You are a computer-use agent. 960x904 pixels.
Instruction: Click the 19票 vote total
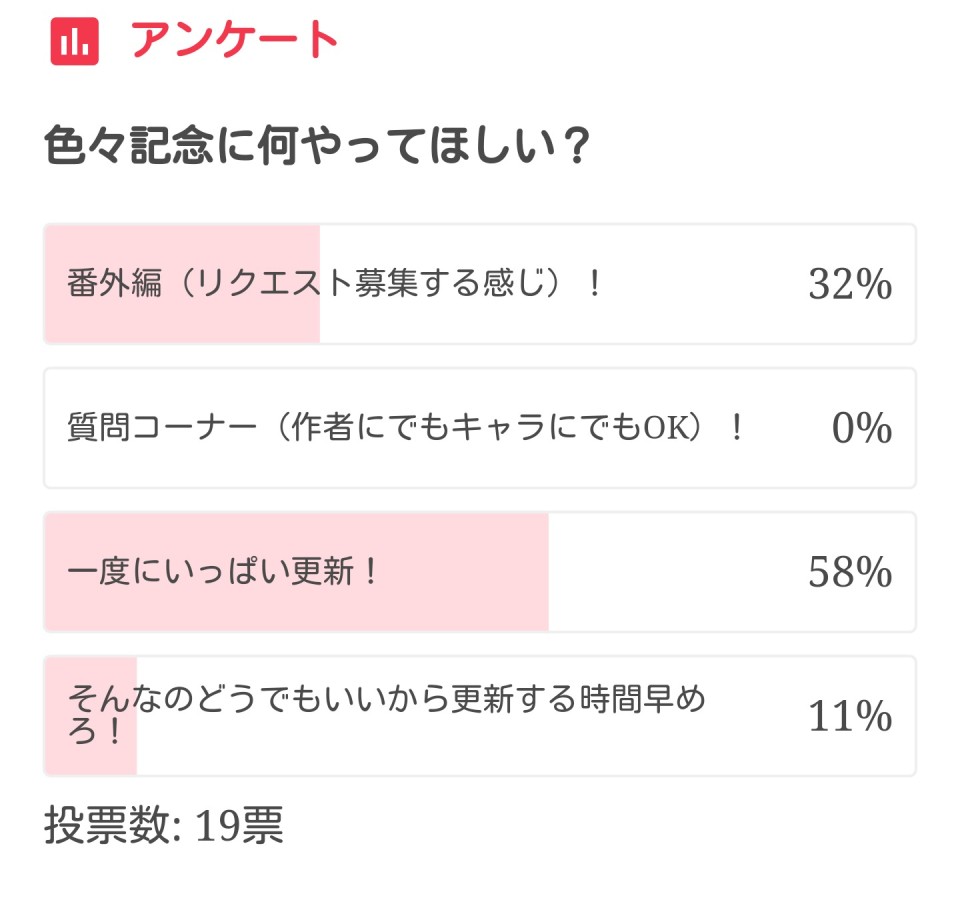click(239, 826)
